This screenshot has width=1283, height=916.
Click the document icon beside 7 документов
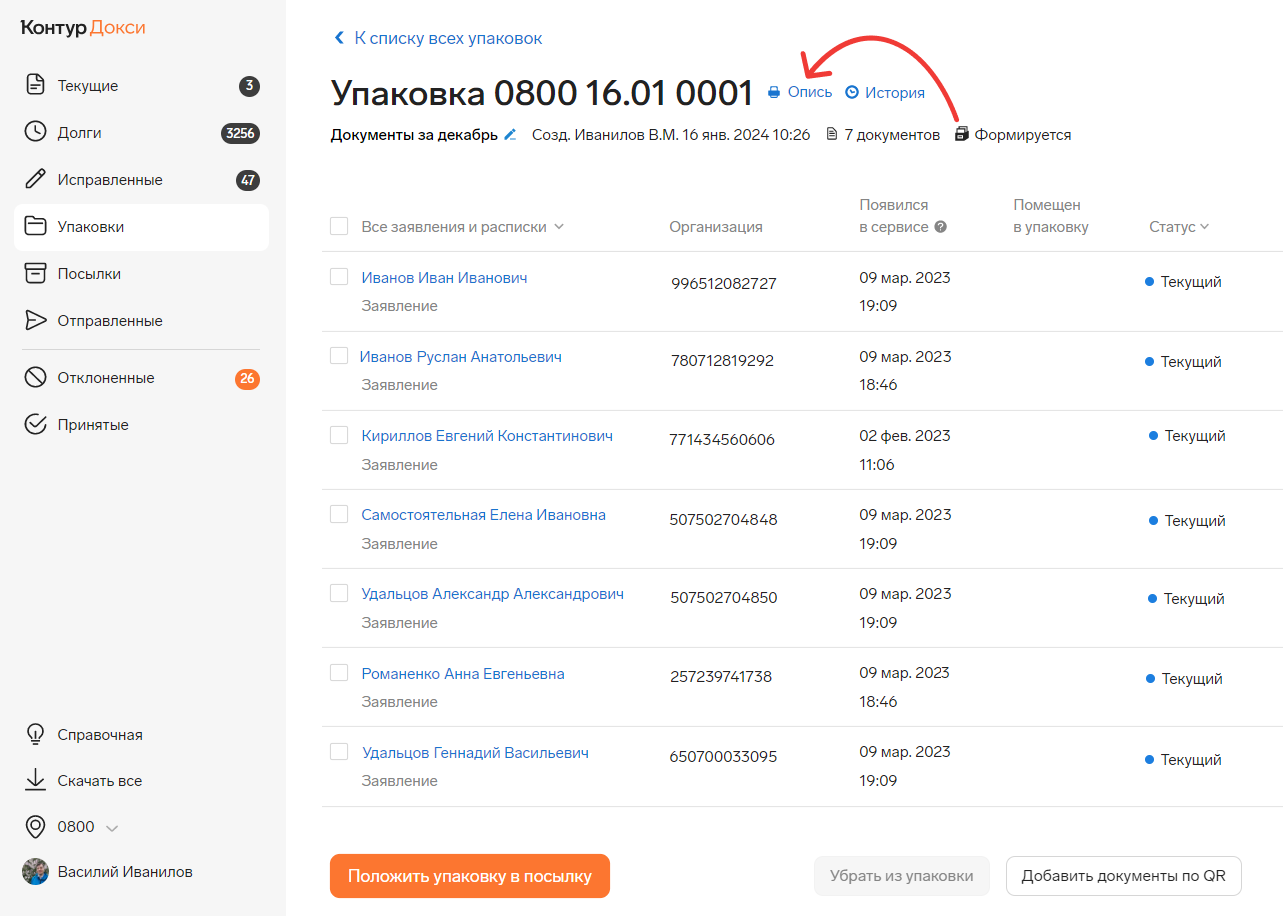pos(831,134)
